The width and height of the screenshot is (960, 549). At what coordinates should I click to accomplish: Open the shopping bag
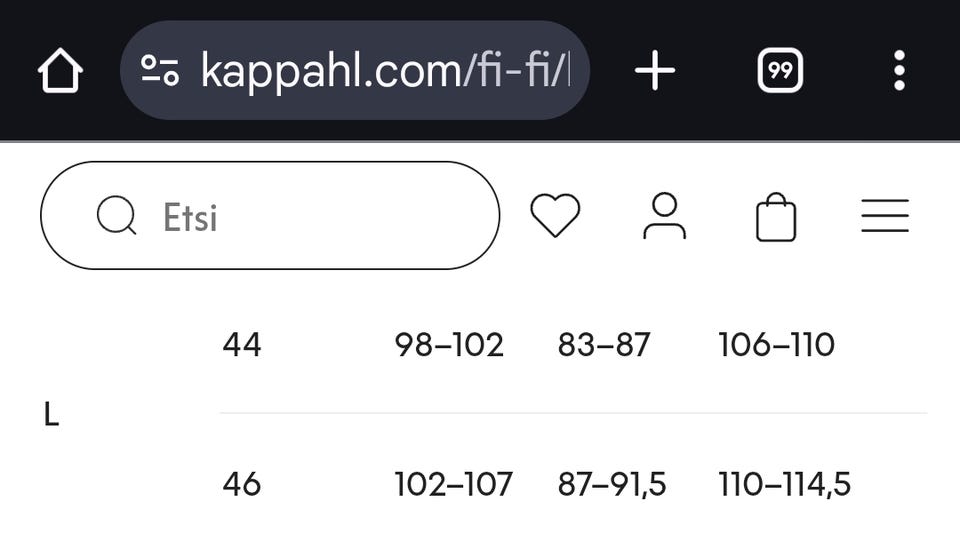pos(776,218)
